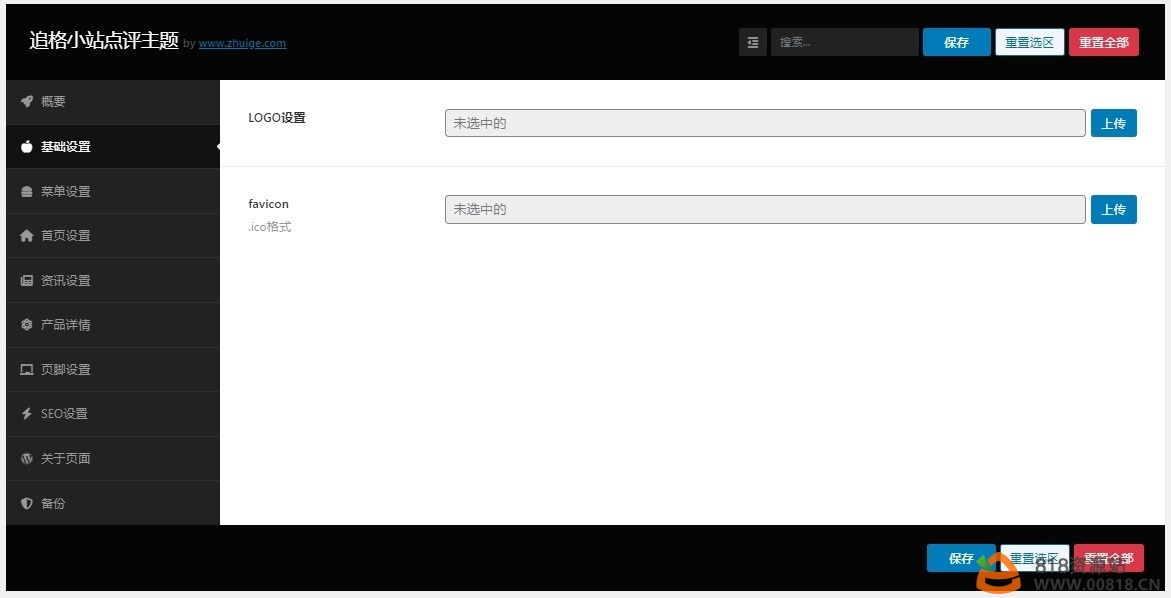Go to 菜单设置 section
The height and width of the screenshot is (598, 1171).
(113, 191)
